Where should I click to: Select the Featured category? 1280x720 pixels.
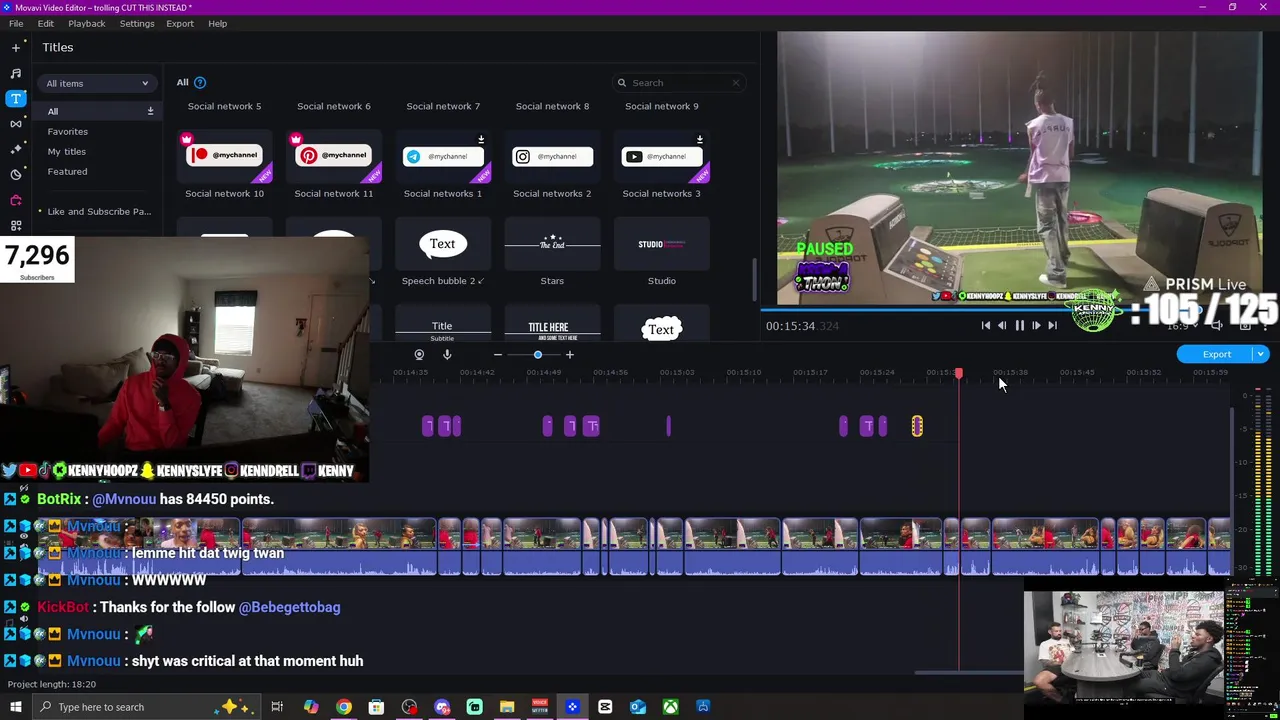pos(67,171)
